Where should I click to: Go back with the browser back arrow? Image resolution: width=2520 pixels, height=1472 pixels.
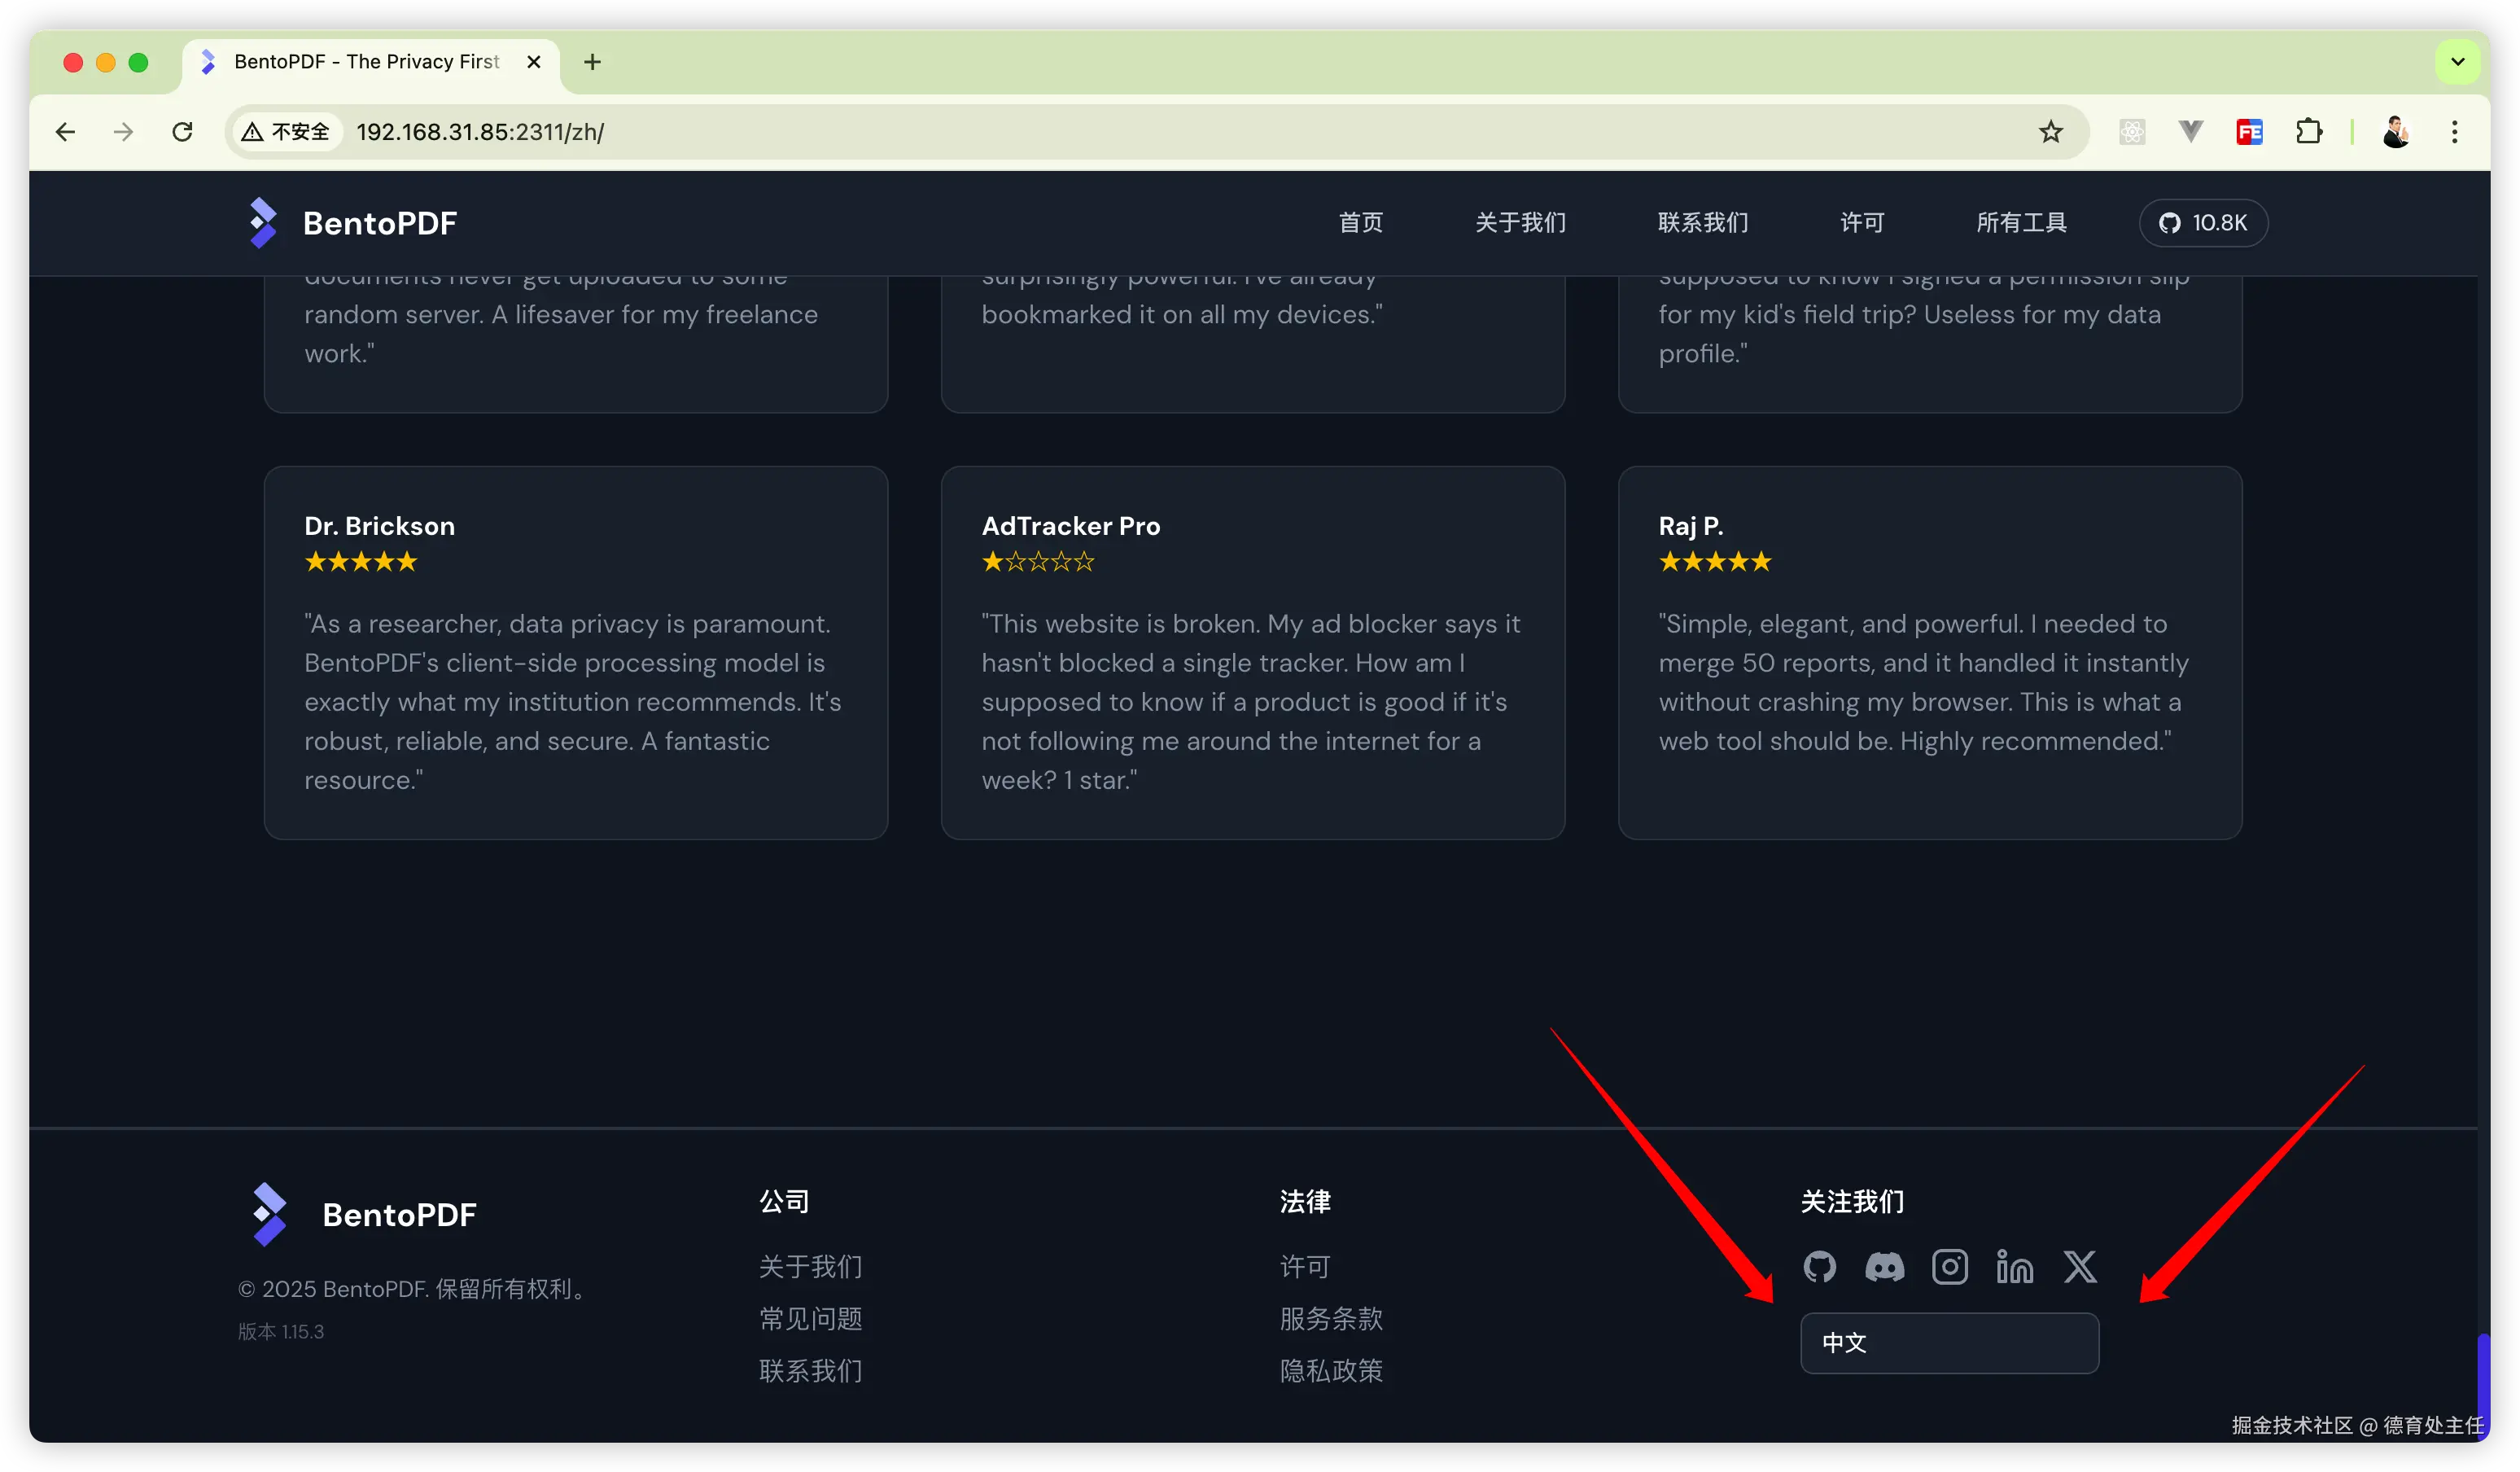[66, 132]
